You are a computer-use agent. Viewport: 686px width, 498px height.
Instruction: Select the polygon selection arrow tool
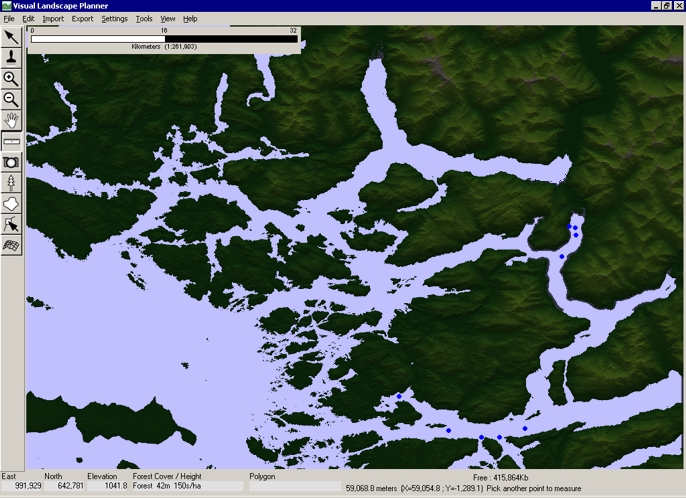pos(11,225)
